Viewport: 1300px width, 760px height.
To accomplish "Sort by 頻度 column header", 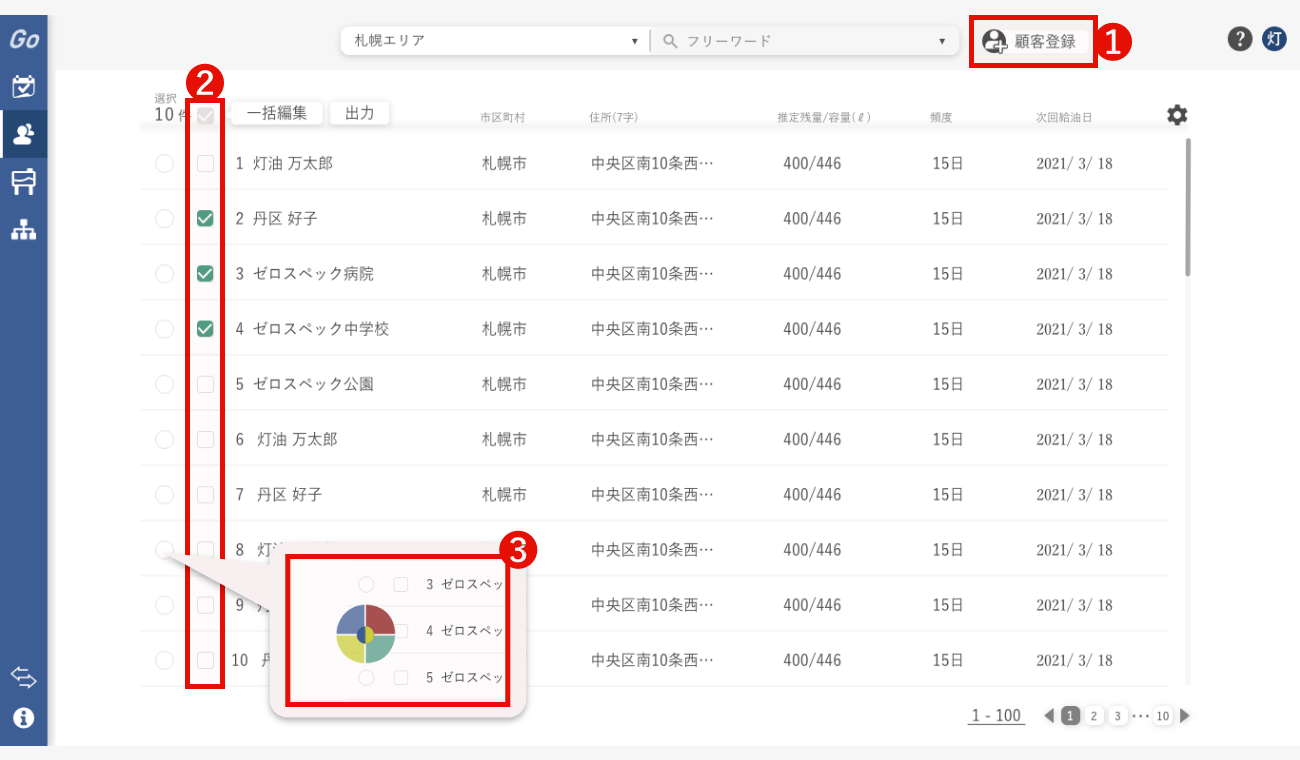I will (941, 117).
